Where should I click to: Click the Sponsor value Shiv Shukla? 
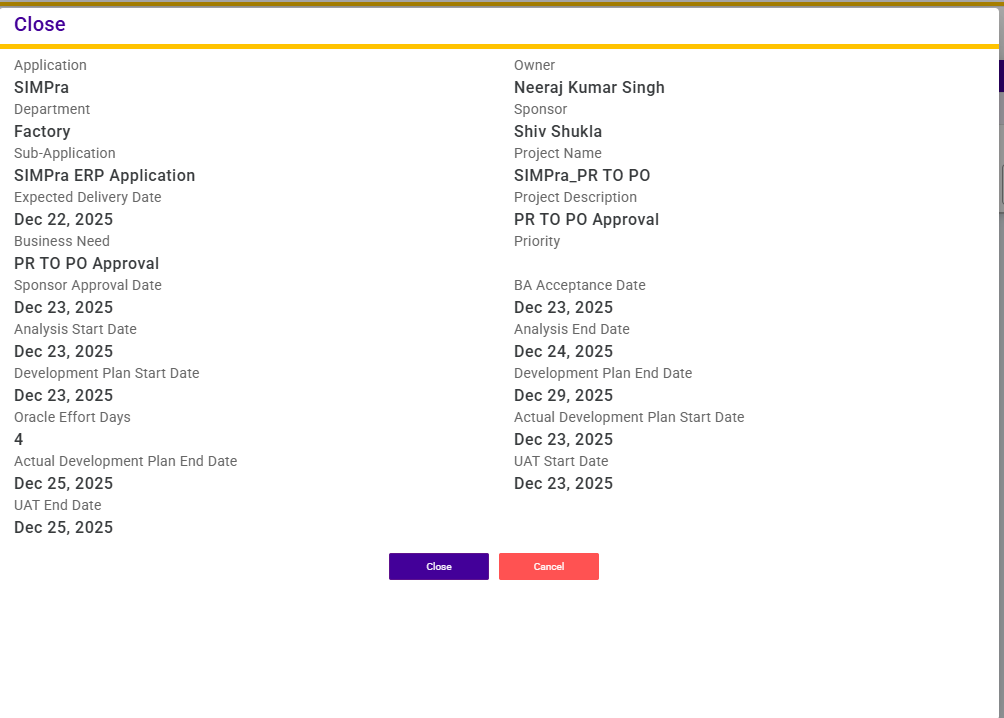pyautogui.click(x=557, y=132)
